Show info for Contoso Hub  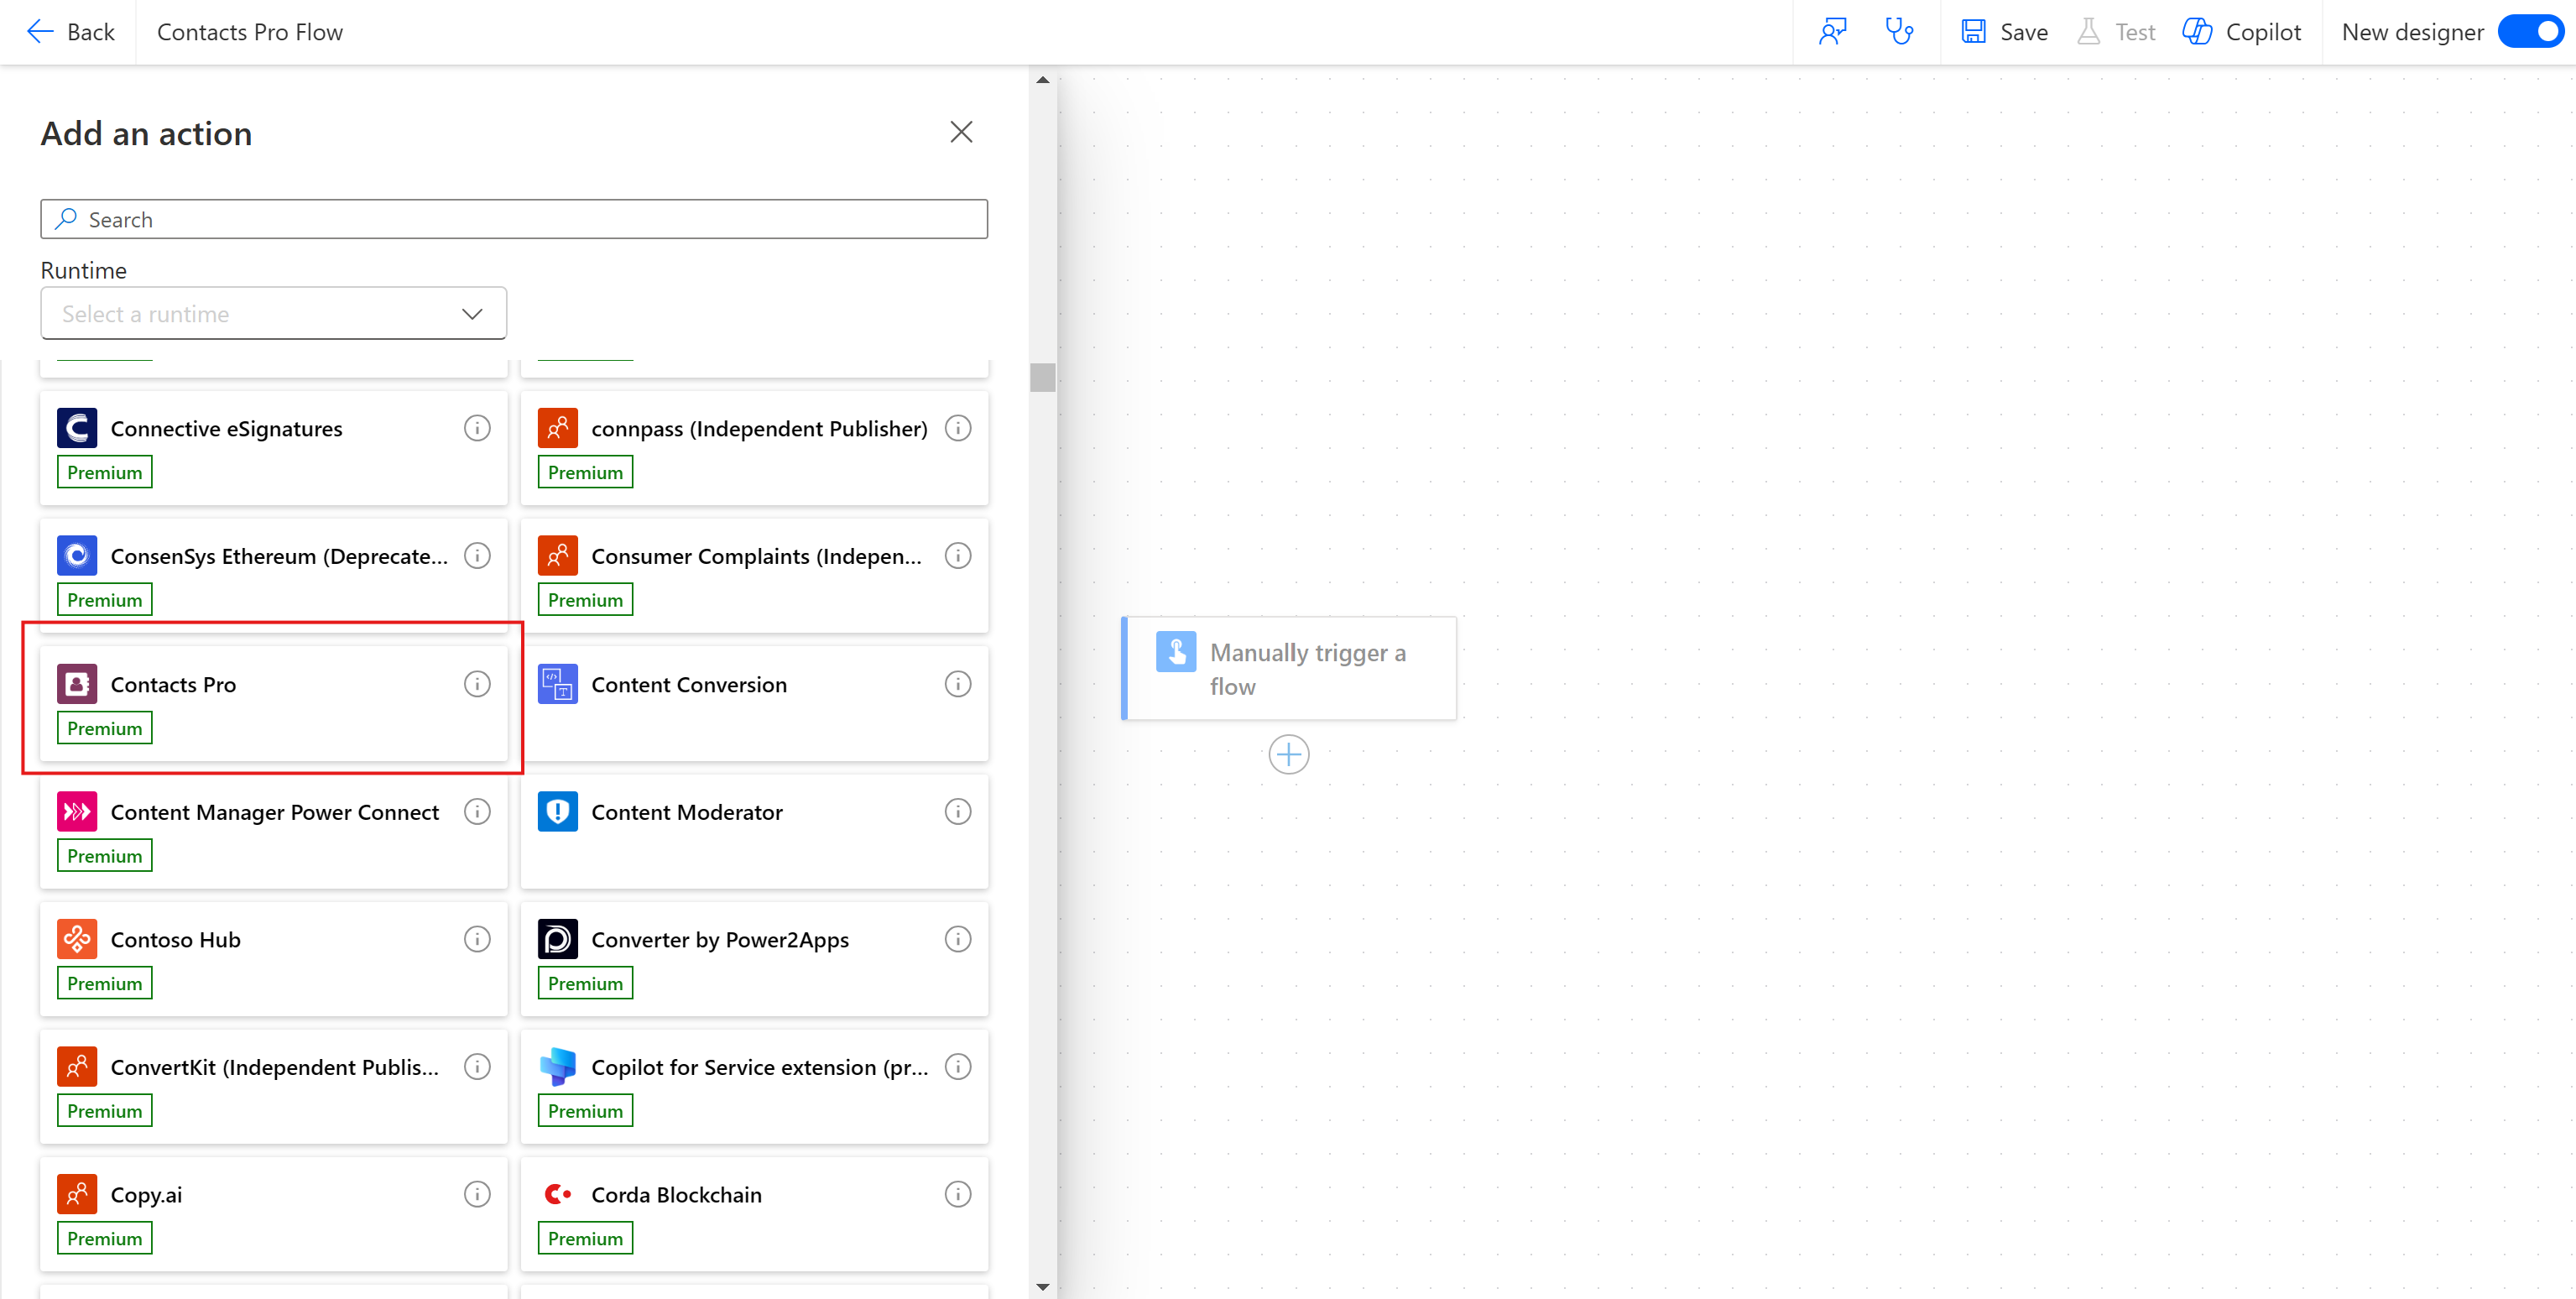(x=477, y=939)
